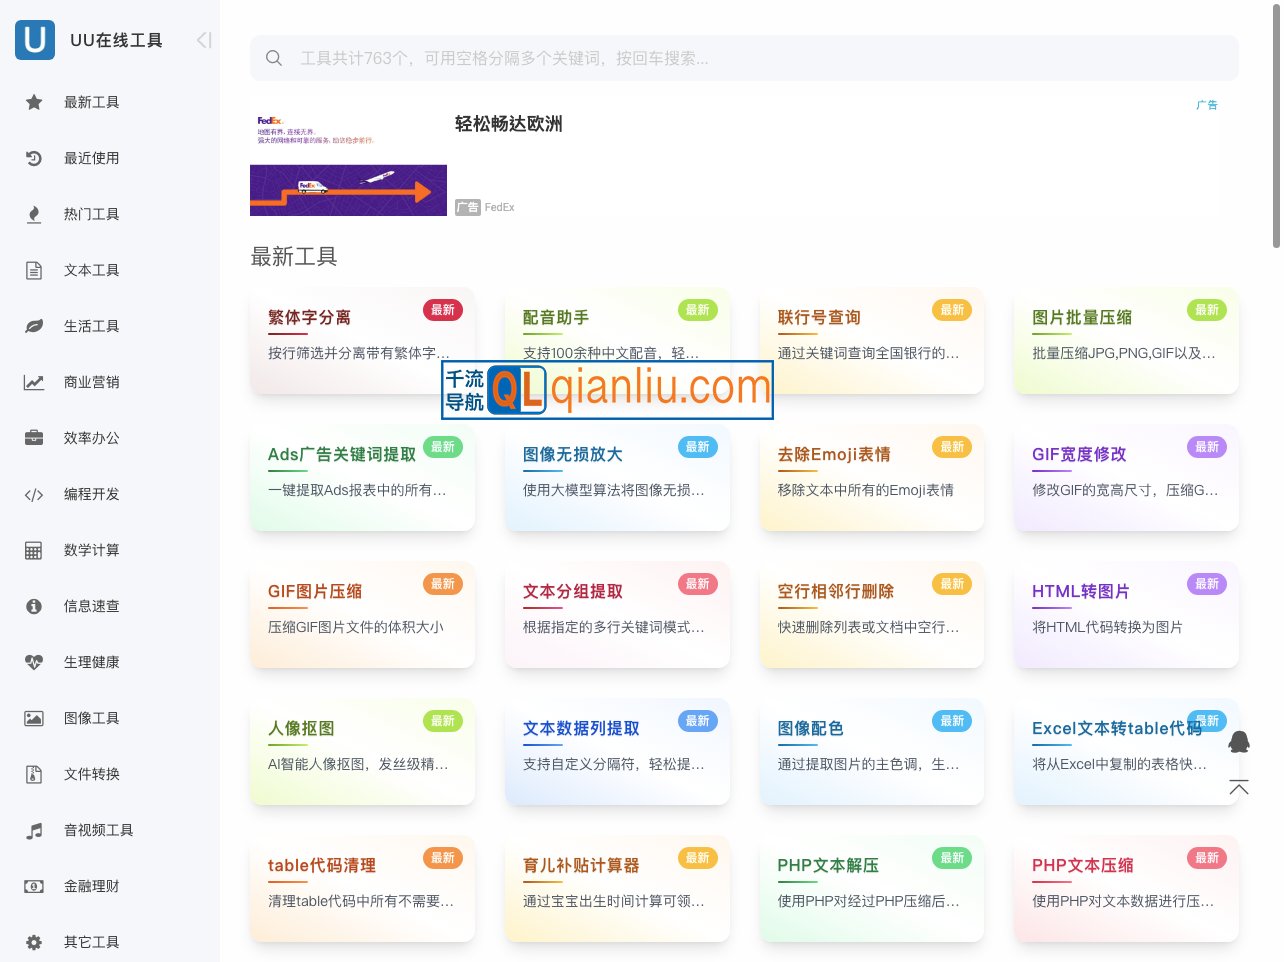The image size is (1284, 962).
Task: Click the 生活工具 leaf icon
Action: [33, 326]
